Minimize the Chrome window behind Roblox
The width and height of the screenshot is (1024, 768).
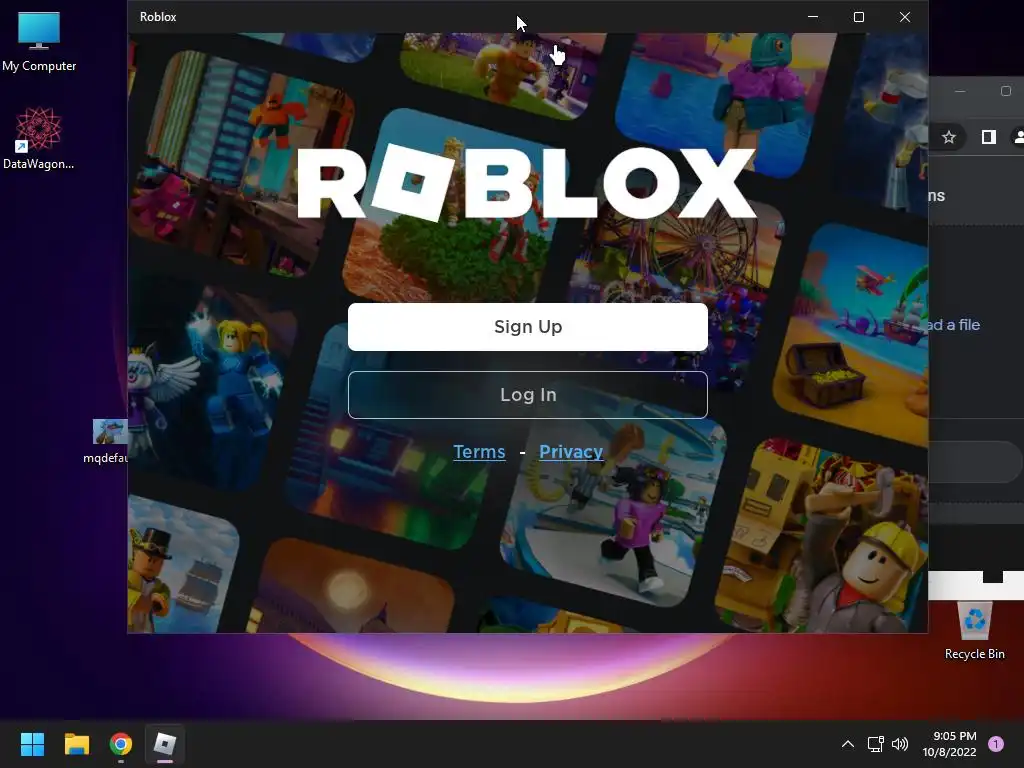(x=960, y=91)
